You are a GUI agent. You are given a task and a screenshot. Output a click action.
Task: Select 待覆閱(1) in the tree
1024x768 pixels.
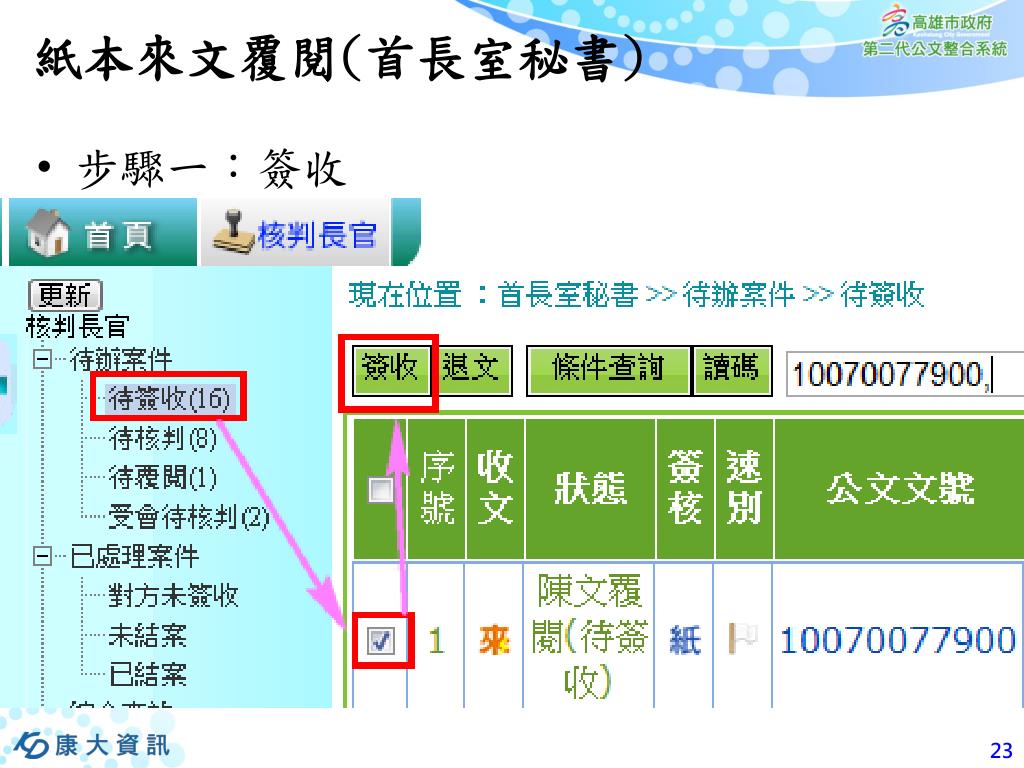click(163, 477)
